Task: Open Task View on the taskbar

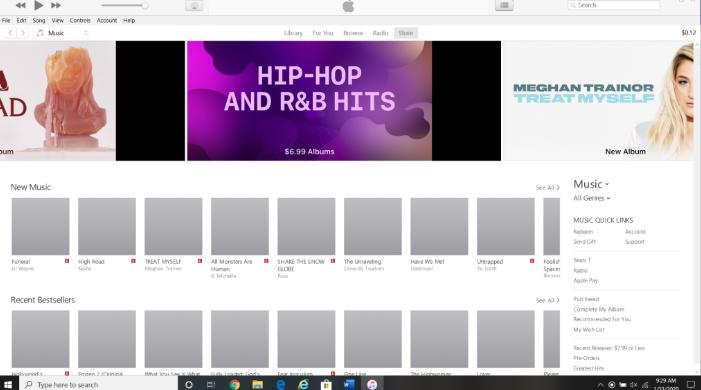Action: click(211, 384)
